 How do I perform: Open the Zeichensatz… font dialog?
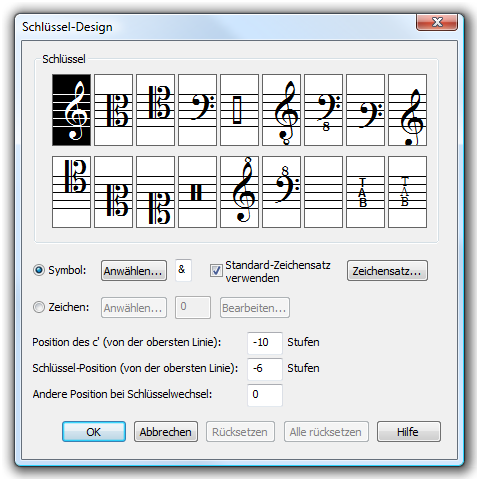(x=387, y=271)
